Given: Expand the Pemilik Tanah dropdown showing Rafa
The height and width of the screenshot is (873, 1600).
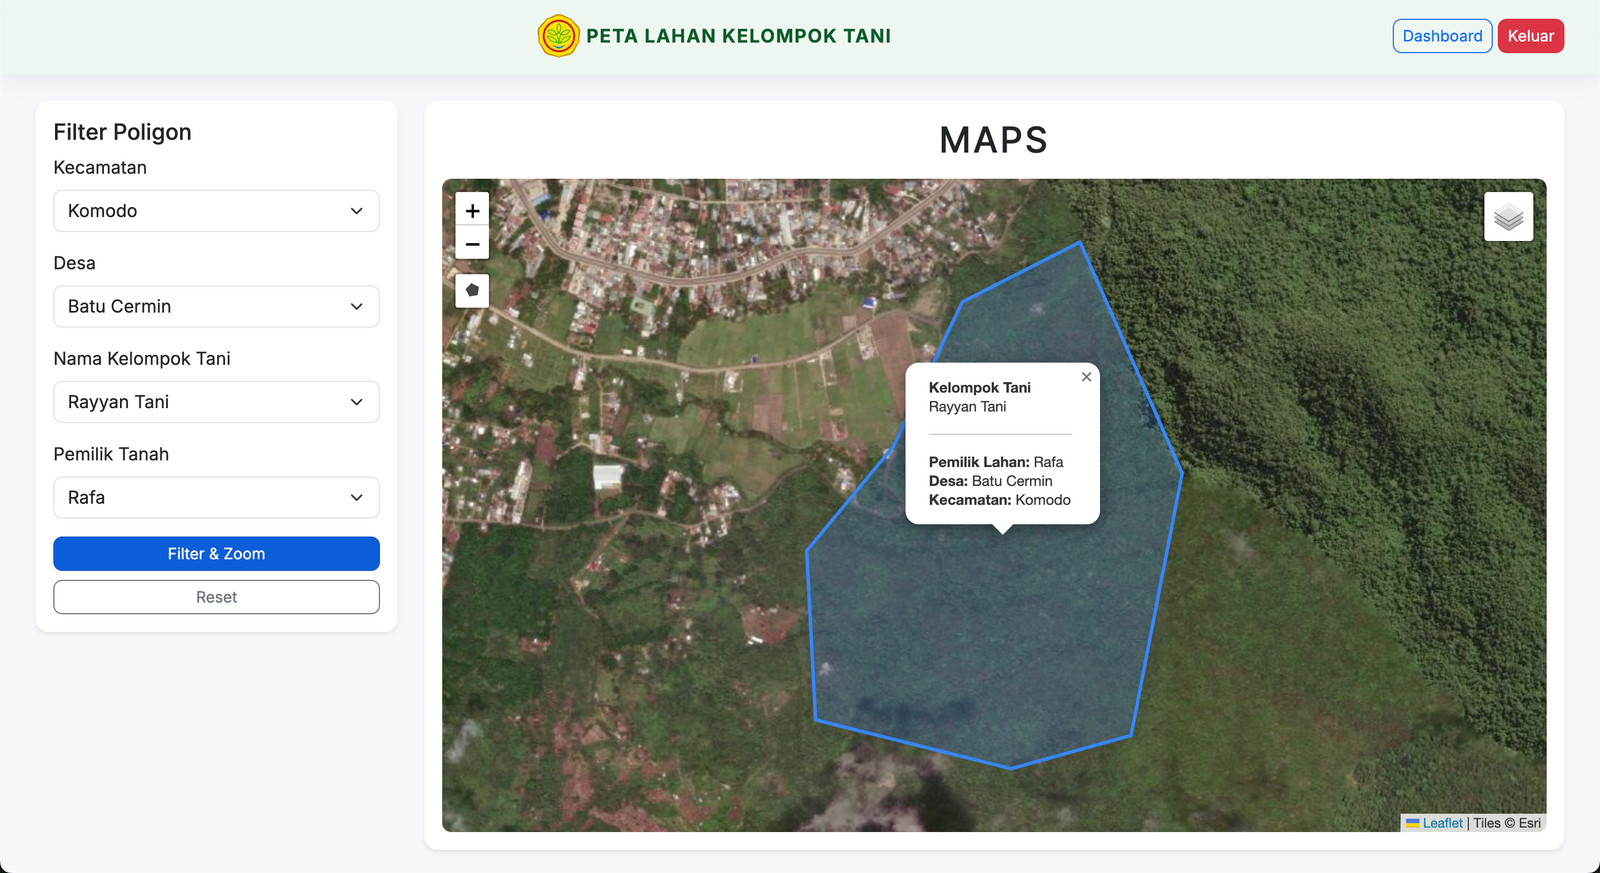Looking at the screenshot, I should 216,497.
